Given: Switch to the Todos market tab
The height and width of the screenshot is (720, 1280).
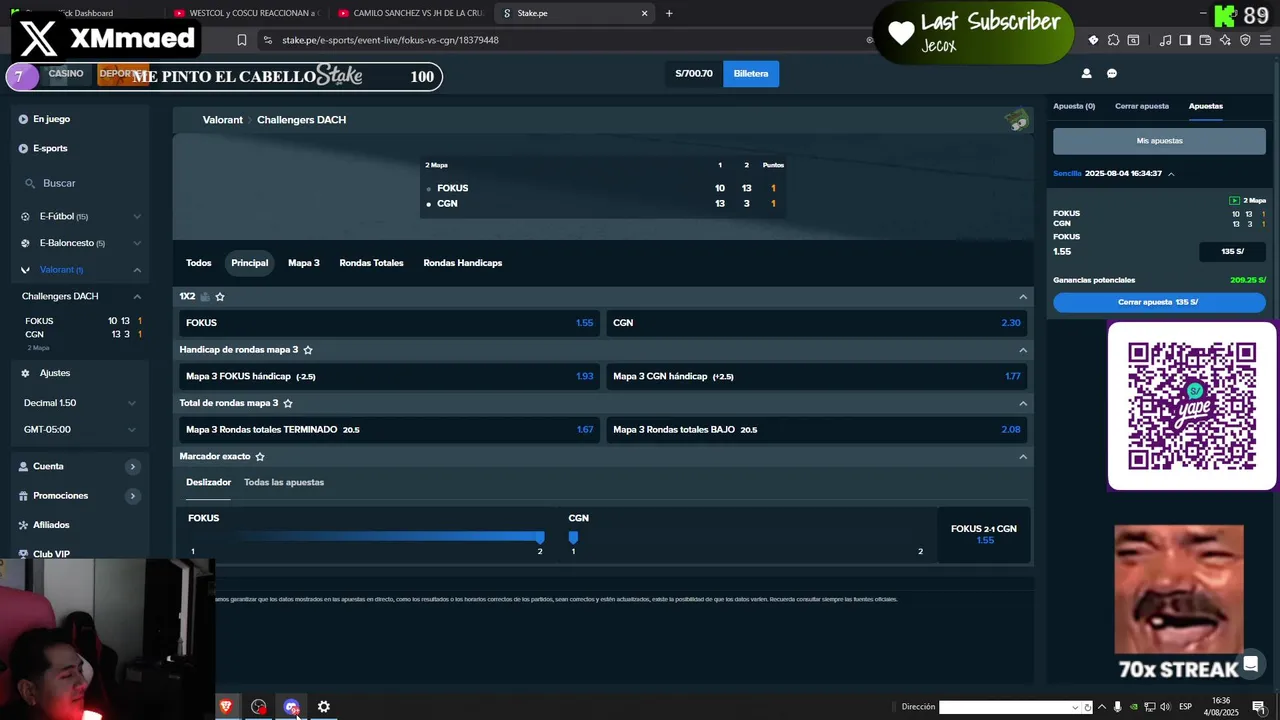Looking at the screenshot, I should tap(199, 263).
